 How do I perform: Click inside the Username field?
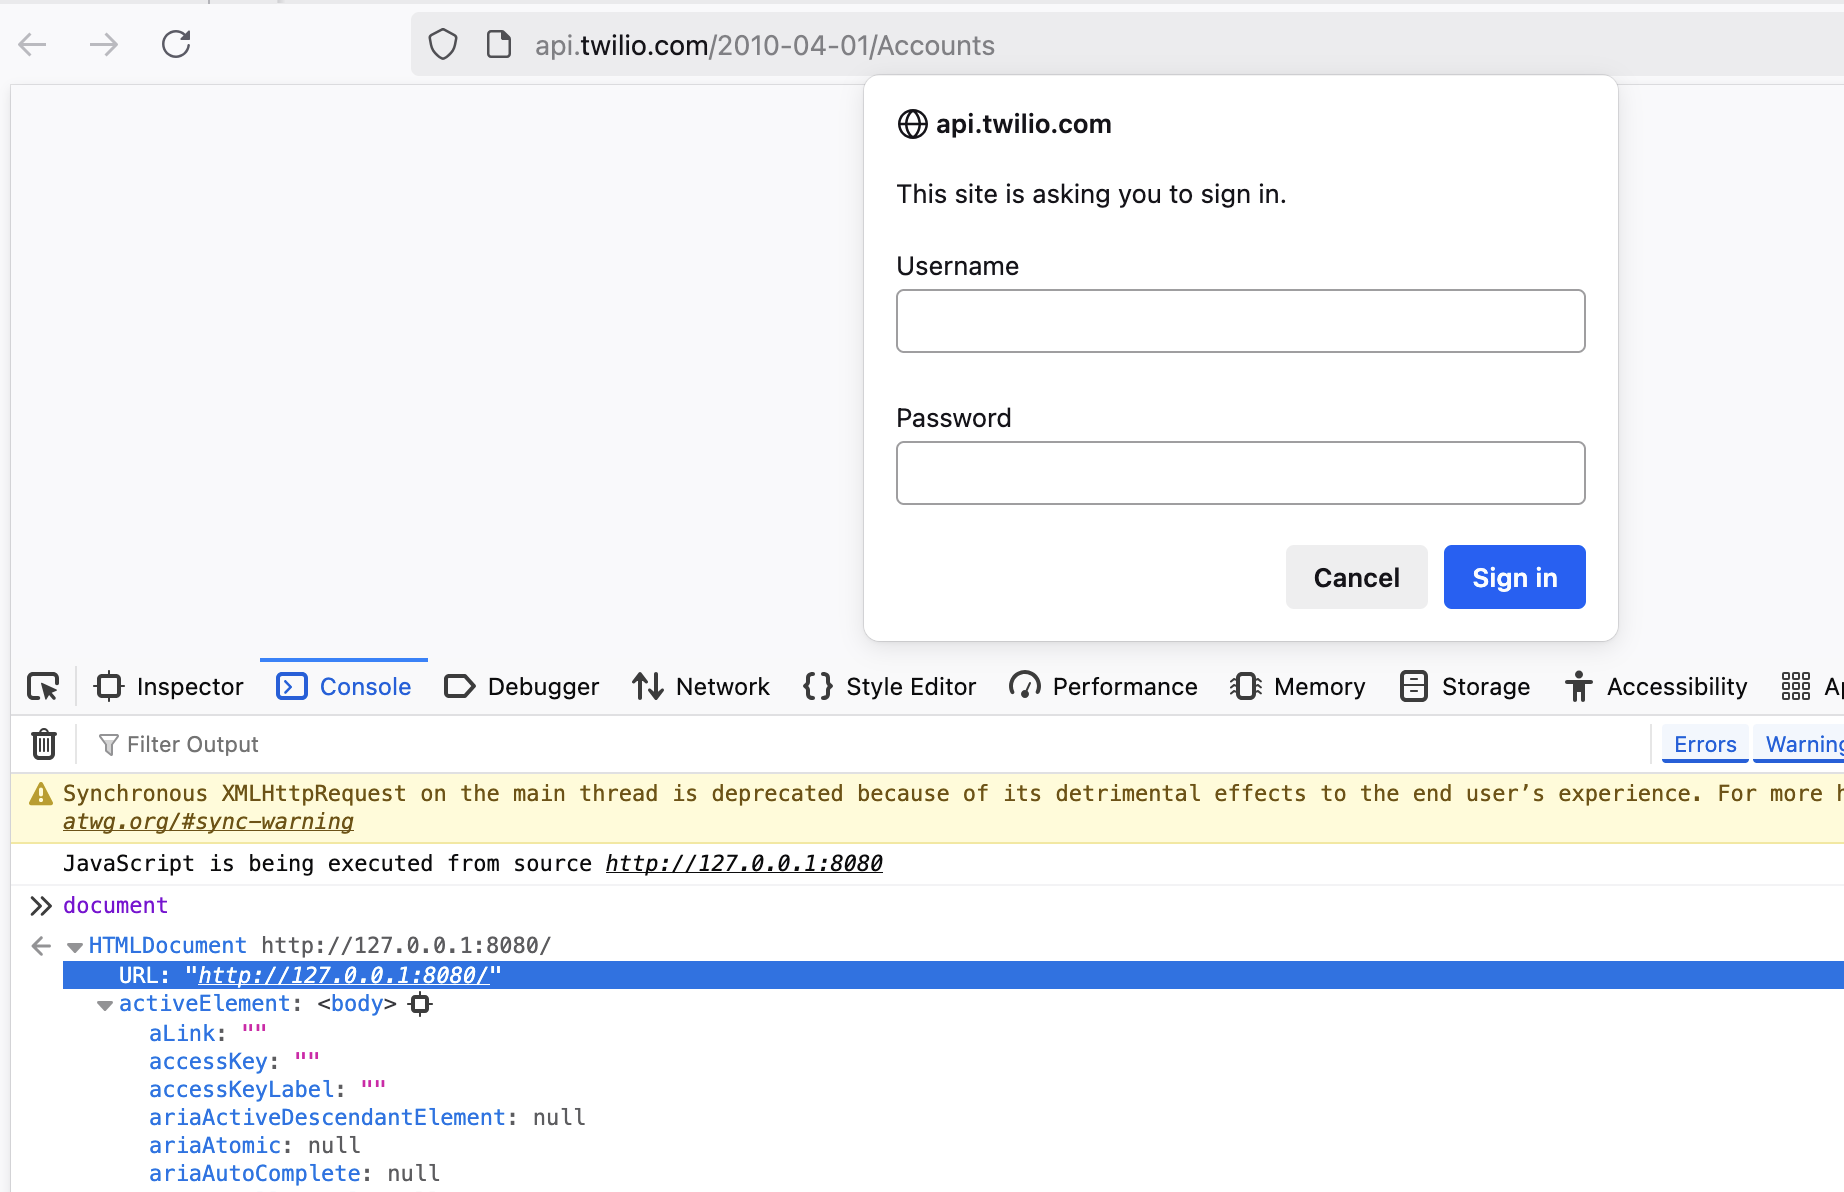(1240, 320)
